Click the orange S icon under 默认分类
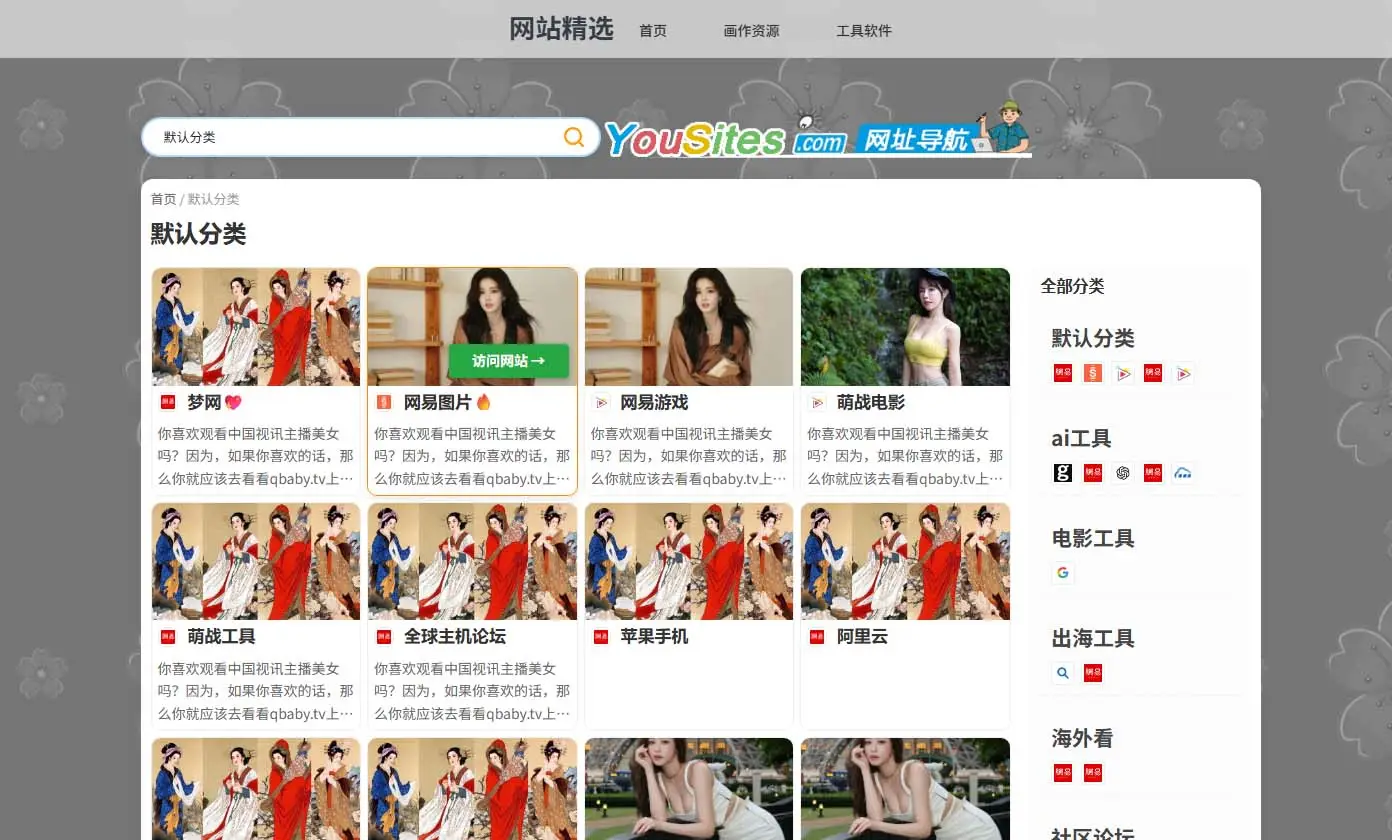 pos(1093,373)
